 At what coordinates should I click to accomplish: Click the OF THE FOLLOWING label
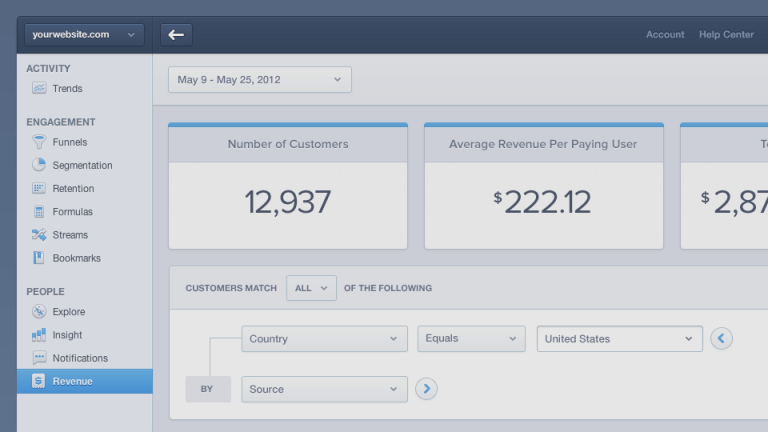tap(388, 288)
